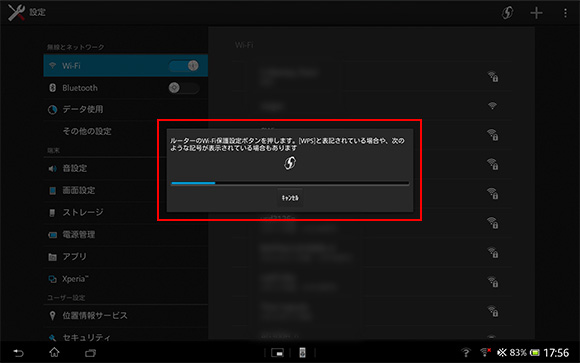
Task: Turn off the Wi-Fi switch
Action: pos(184,65)
